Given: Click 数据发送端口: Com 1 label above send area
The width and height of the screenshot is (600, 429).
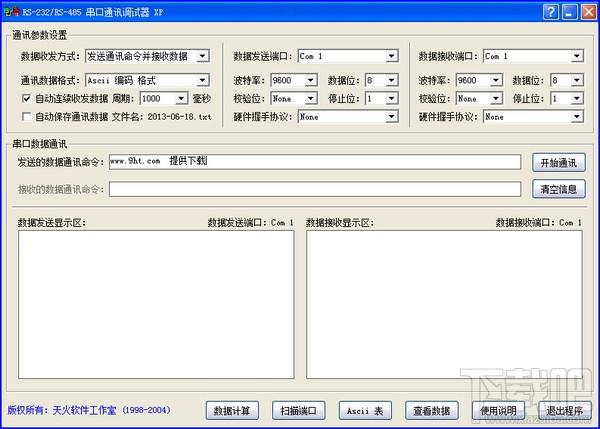Looking at the screenshot, I should [251, 222].
